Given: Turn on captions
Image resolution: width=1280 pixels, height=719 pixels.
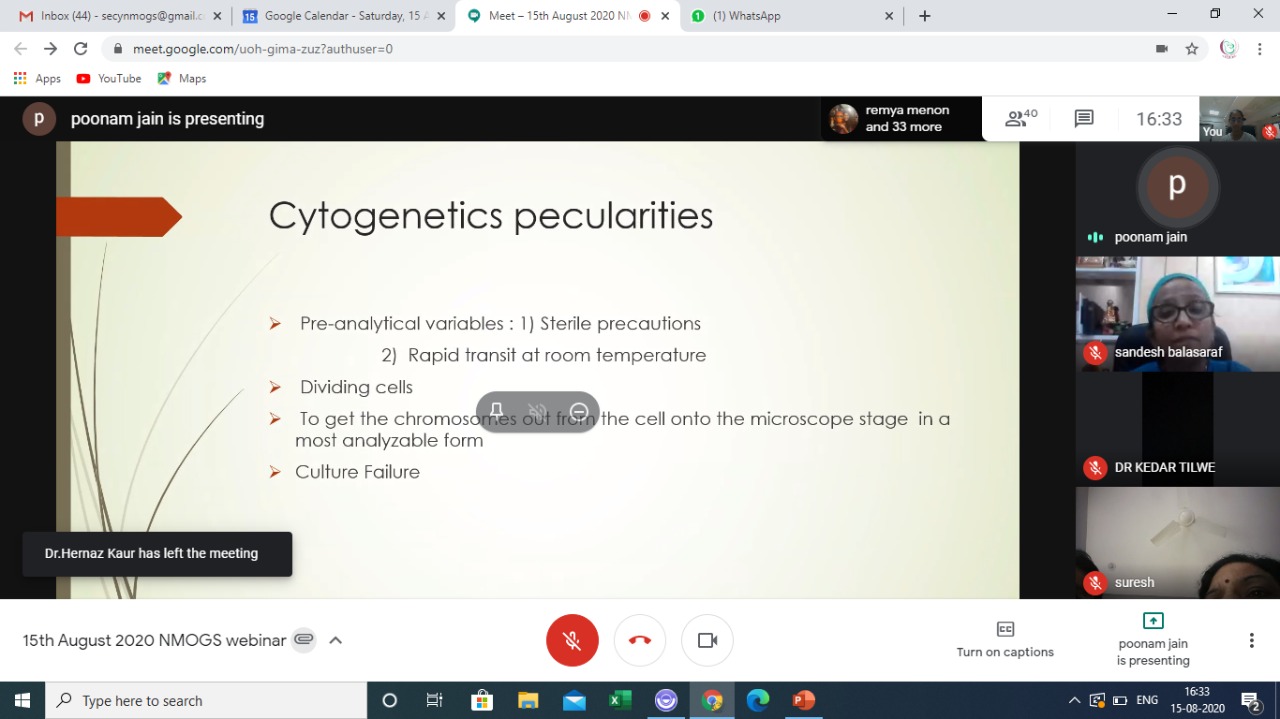Looking at the screenshot, I should [x=1005, y=639].
